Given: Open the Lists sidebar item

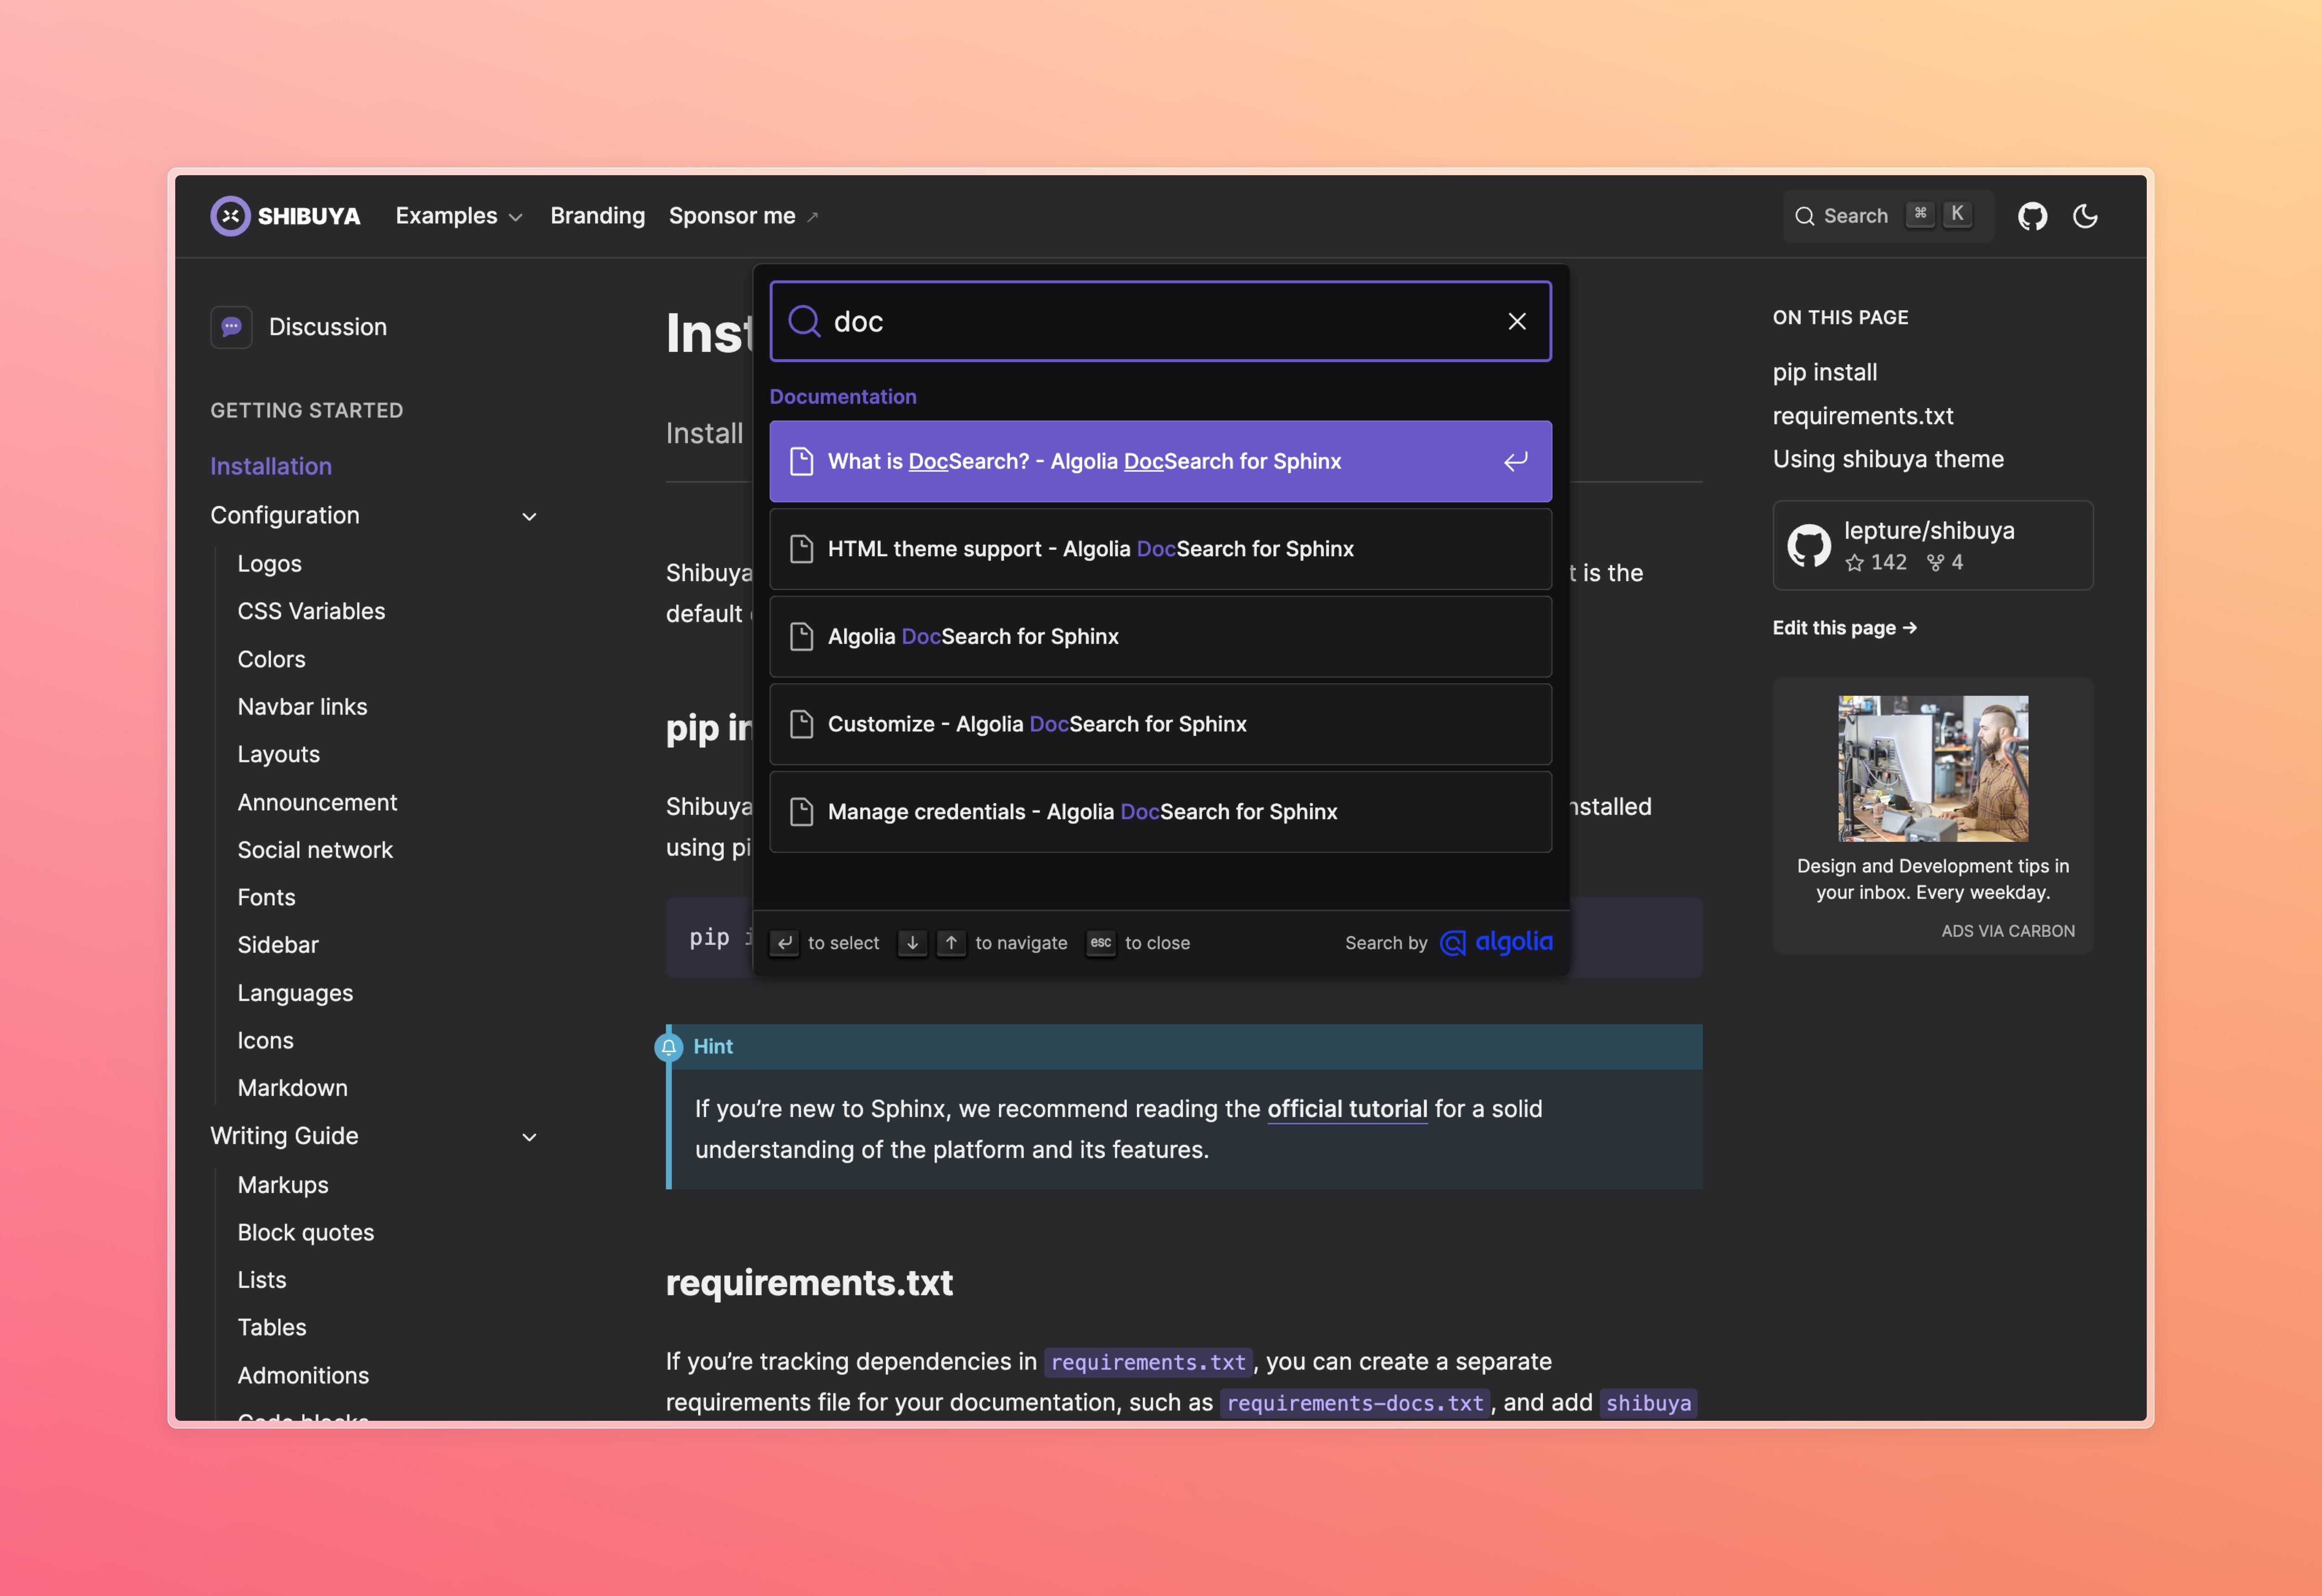Looking at the screenshot, I should [x=262, y=1280].
